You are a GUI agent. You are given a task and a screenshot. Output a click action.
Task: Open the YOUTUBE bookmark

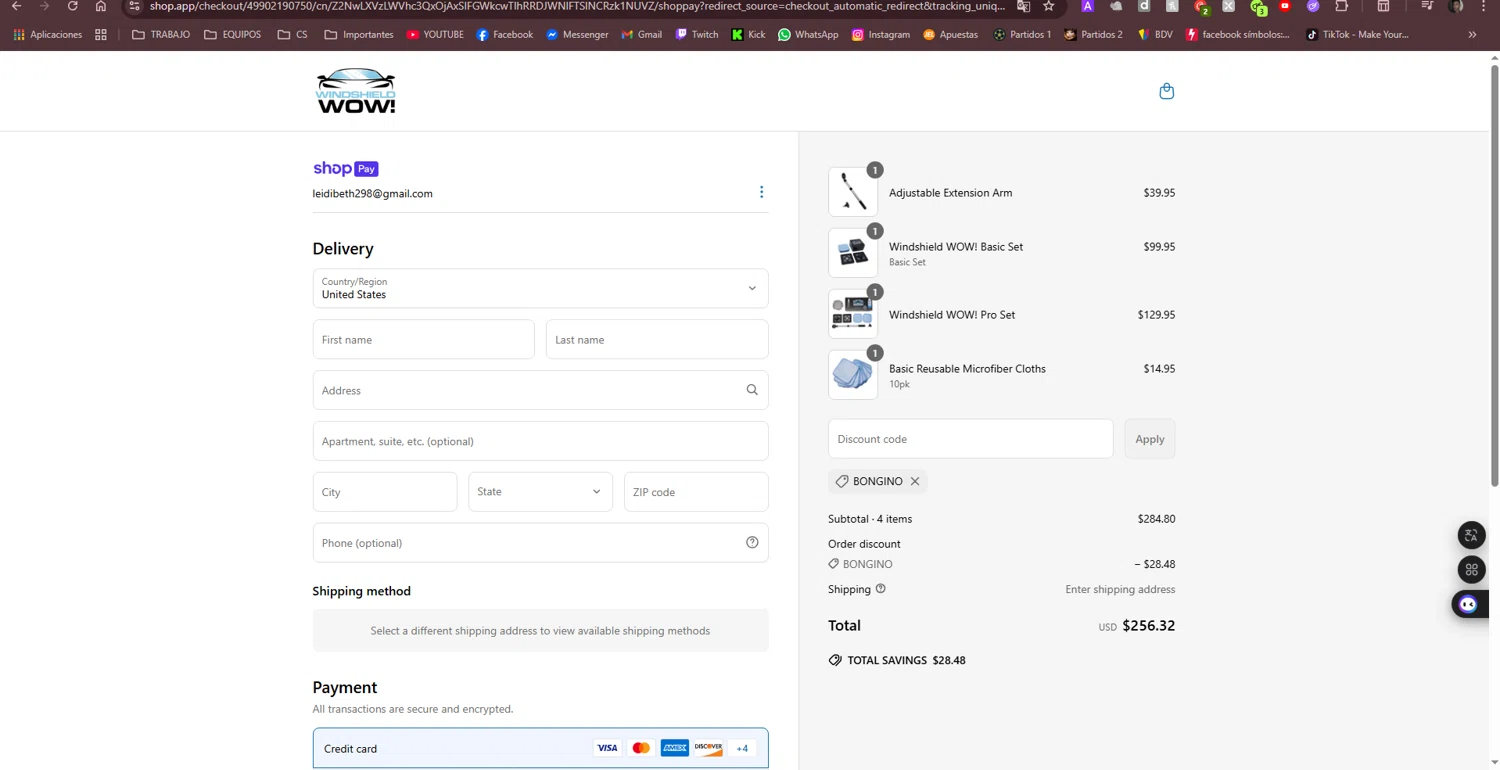point(435,34)
